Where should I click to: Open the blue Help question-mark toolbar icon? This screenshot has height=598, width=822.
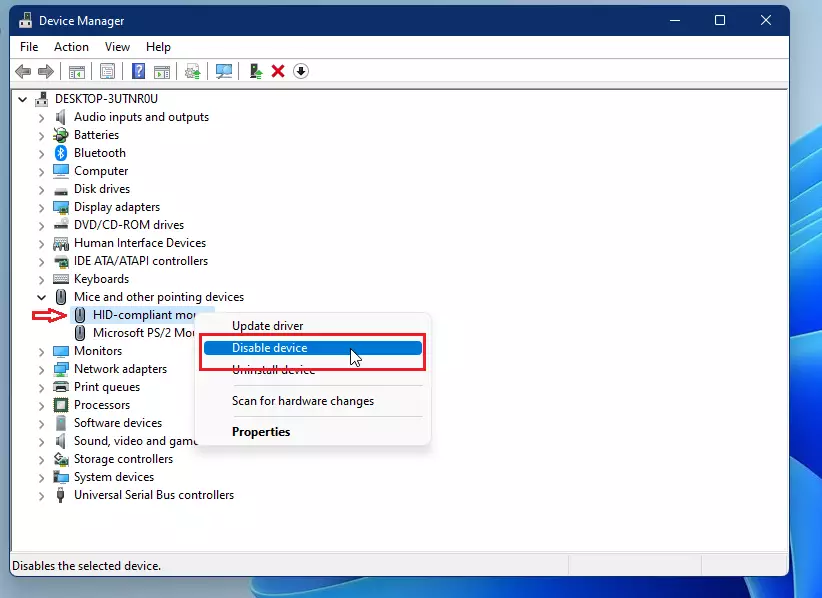(138, 71)
